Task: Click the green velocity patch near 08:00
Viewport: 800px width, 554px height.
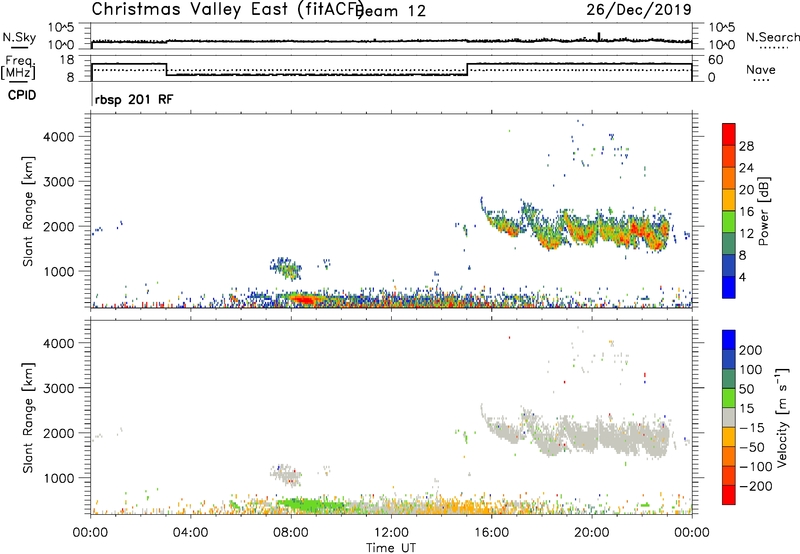Action: [x=306, y=505]
